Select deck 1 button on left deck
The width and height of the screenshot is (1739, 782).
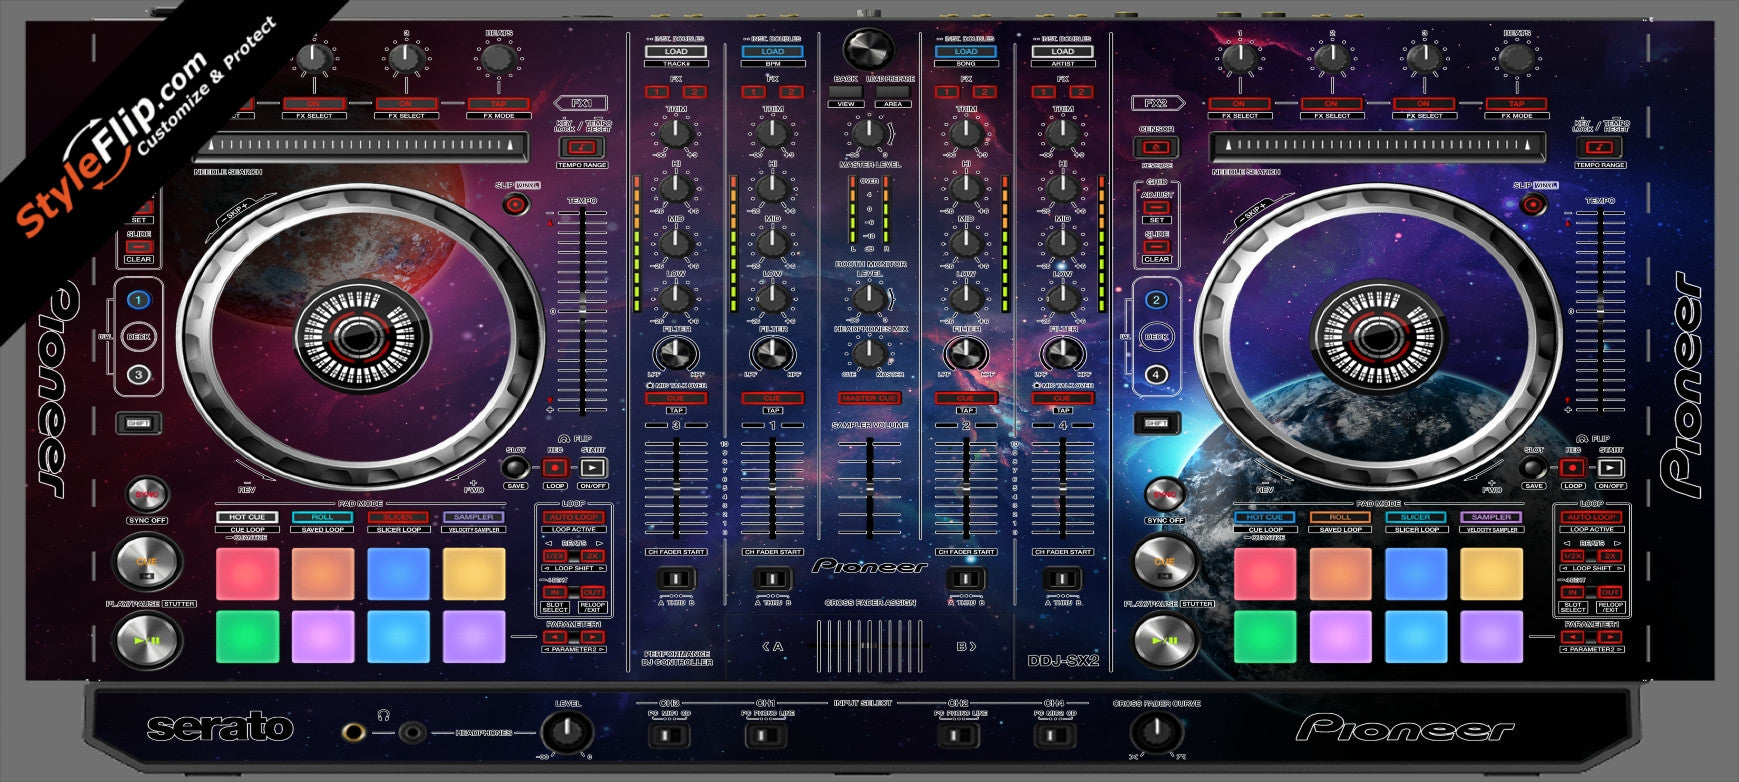139,299
